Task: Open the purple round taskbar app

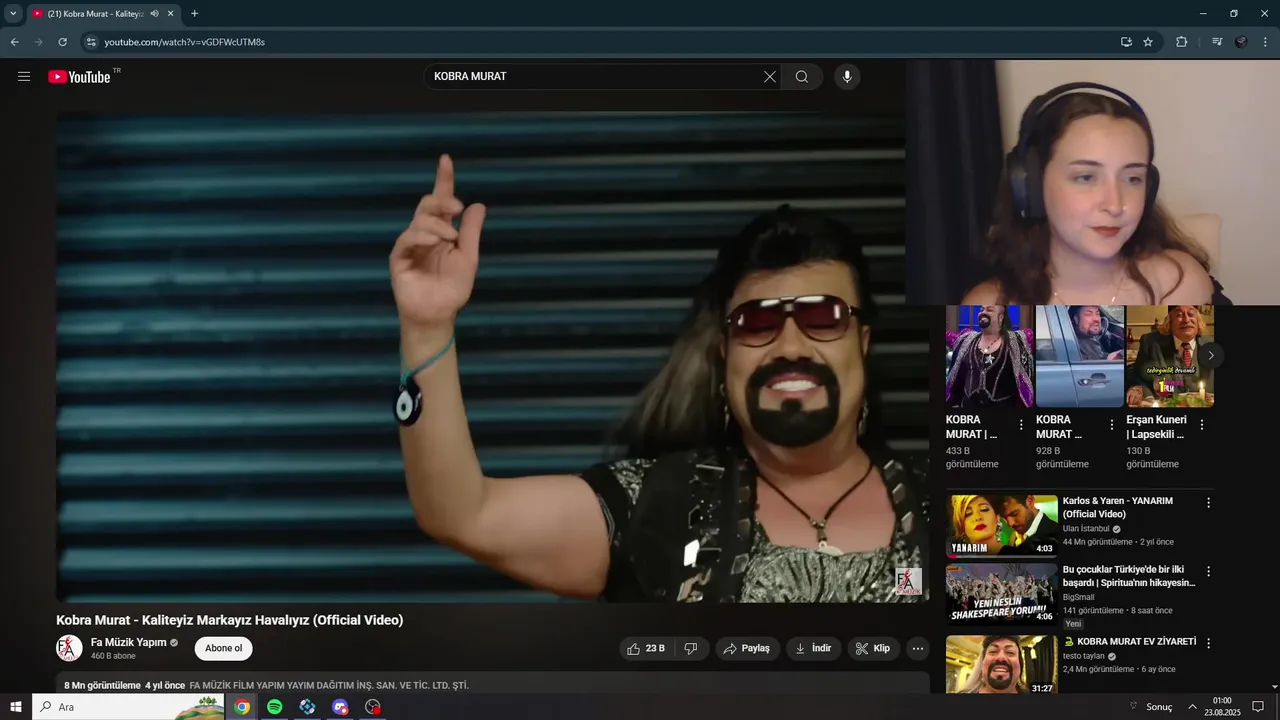Action: [341, 707]
